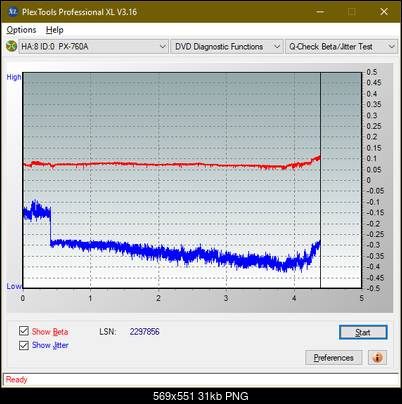Click the Low jitter axis label
The image size is (402, 404).
click(14, 286)
